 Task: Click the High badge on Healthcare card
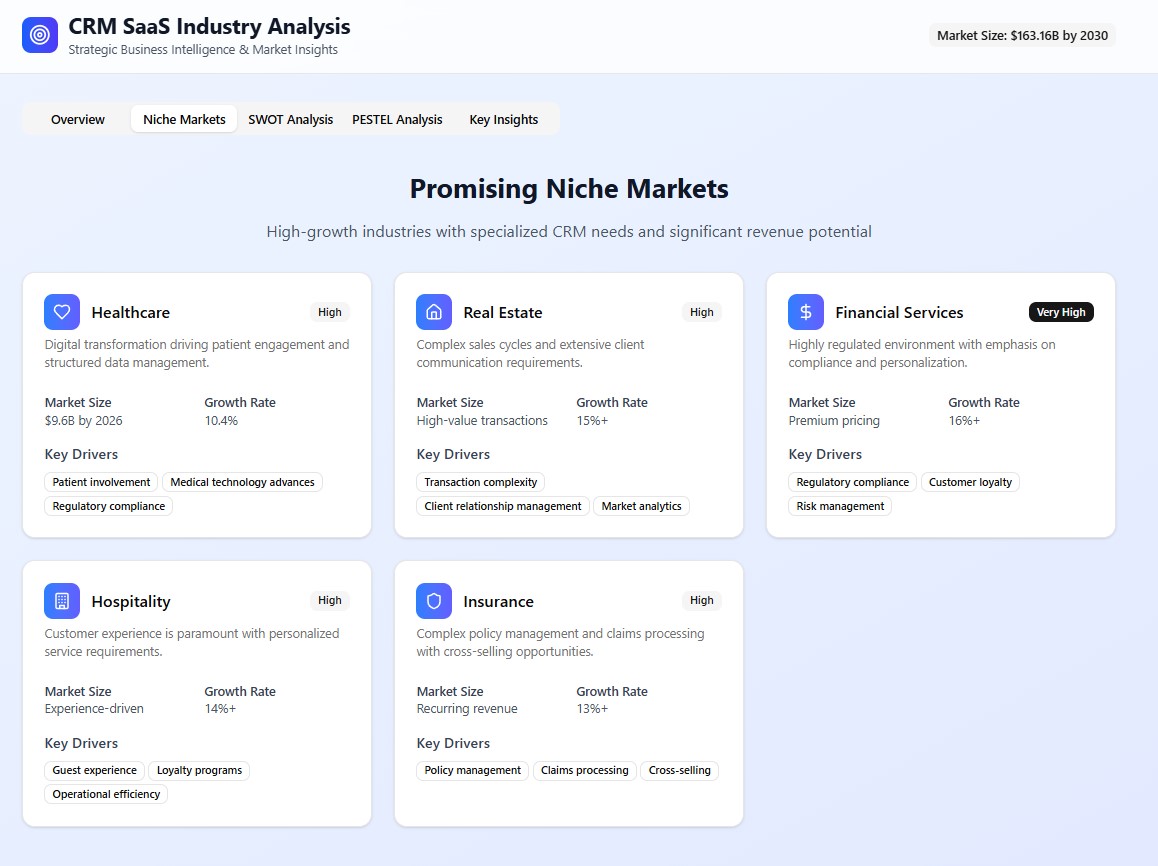coord(330,312)
